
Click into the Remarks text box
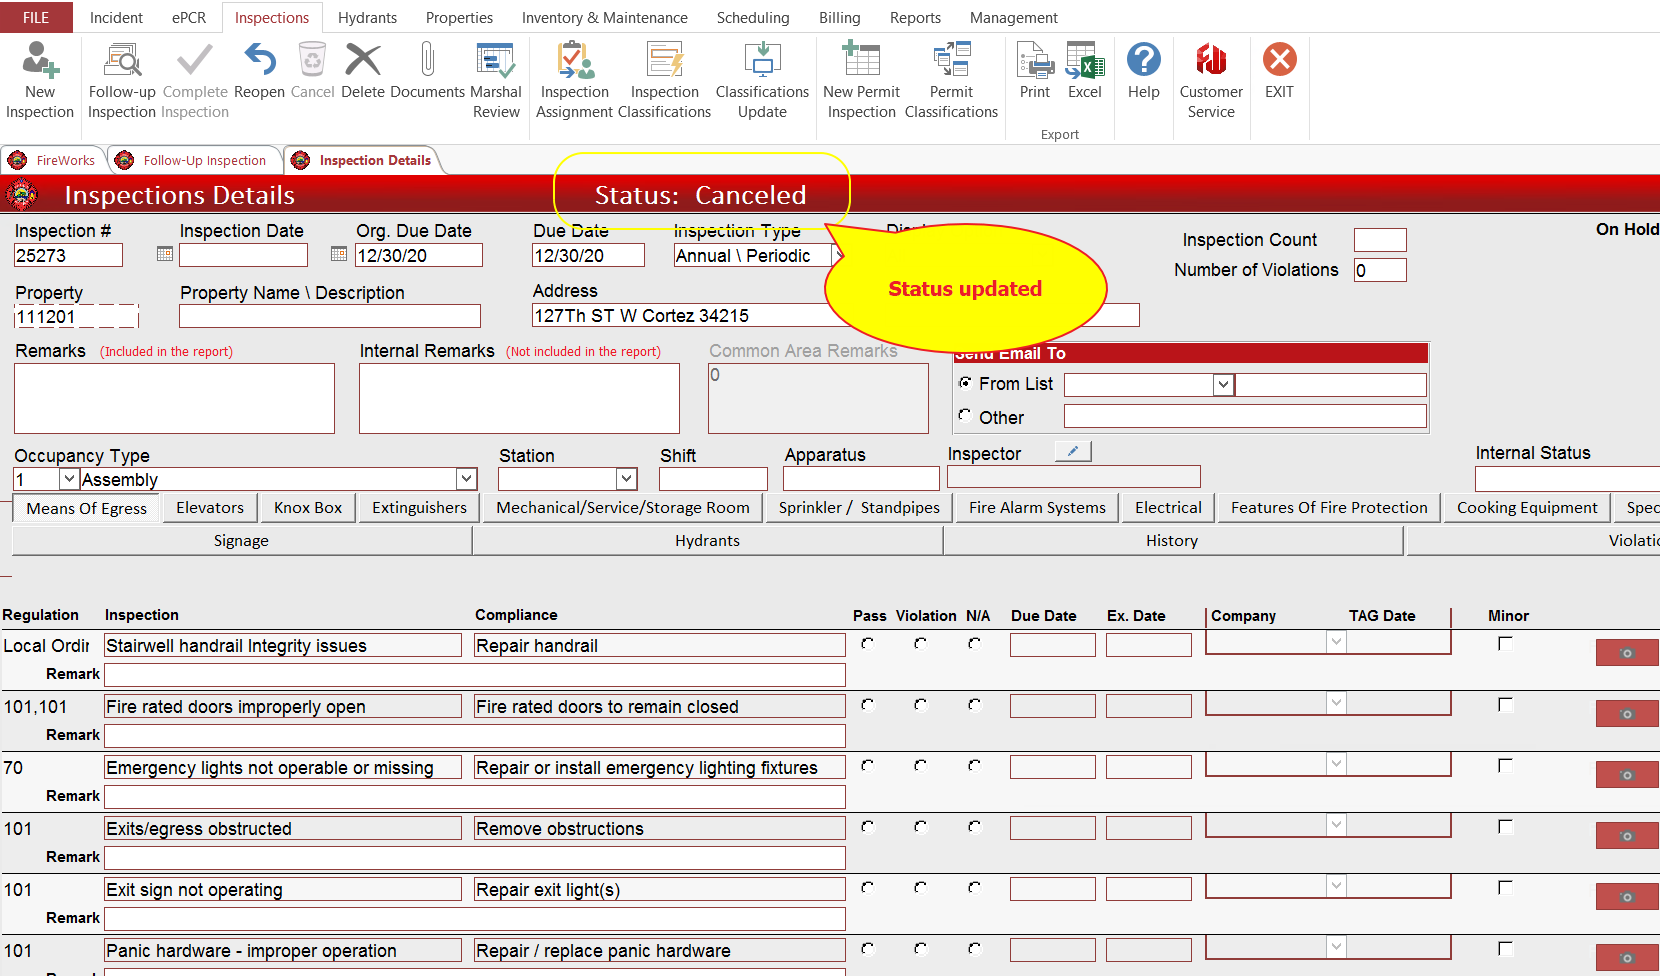(174, 398)
